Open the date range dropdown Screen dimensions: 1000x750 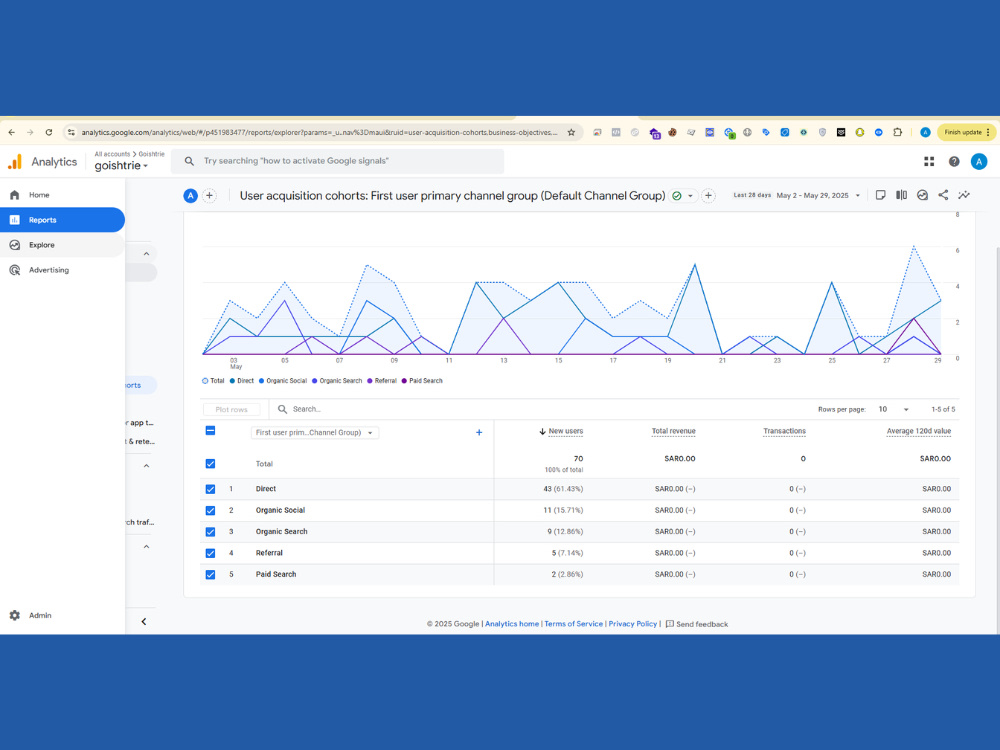coord(818,195)
